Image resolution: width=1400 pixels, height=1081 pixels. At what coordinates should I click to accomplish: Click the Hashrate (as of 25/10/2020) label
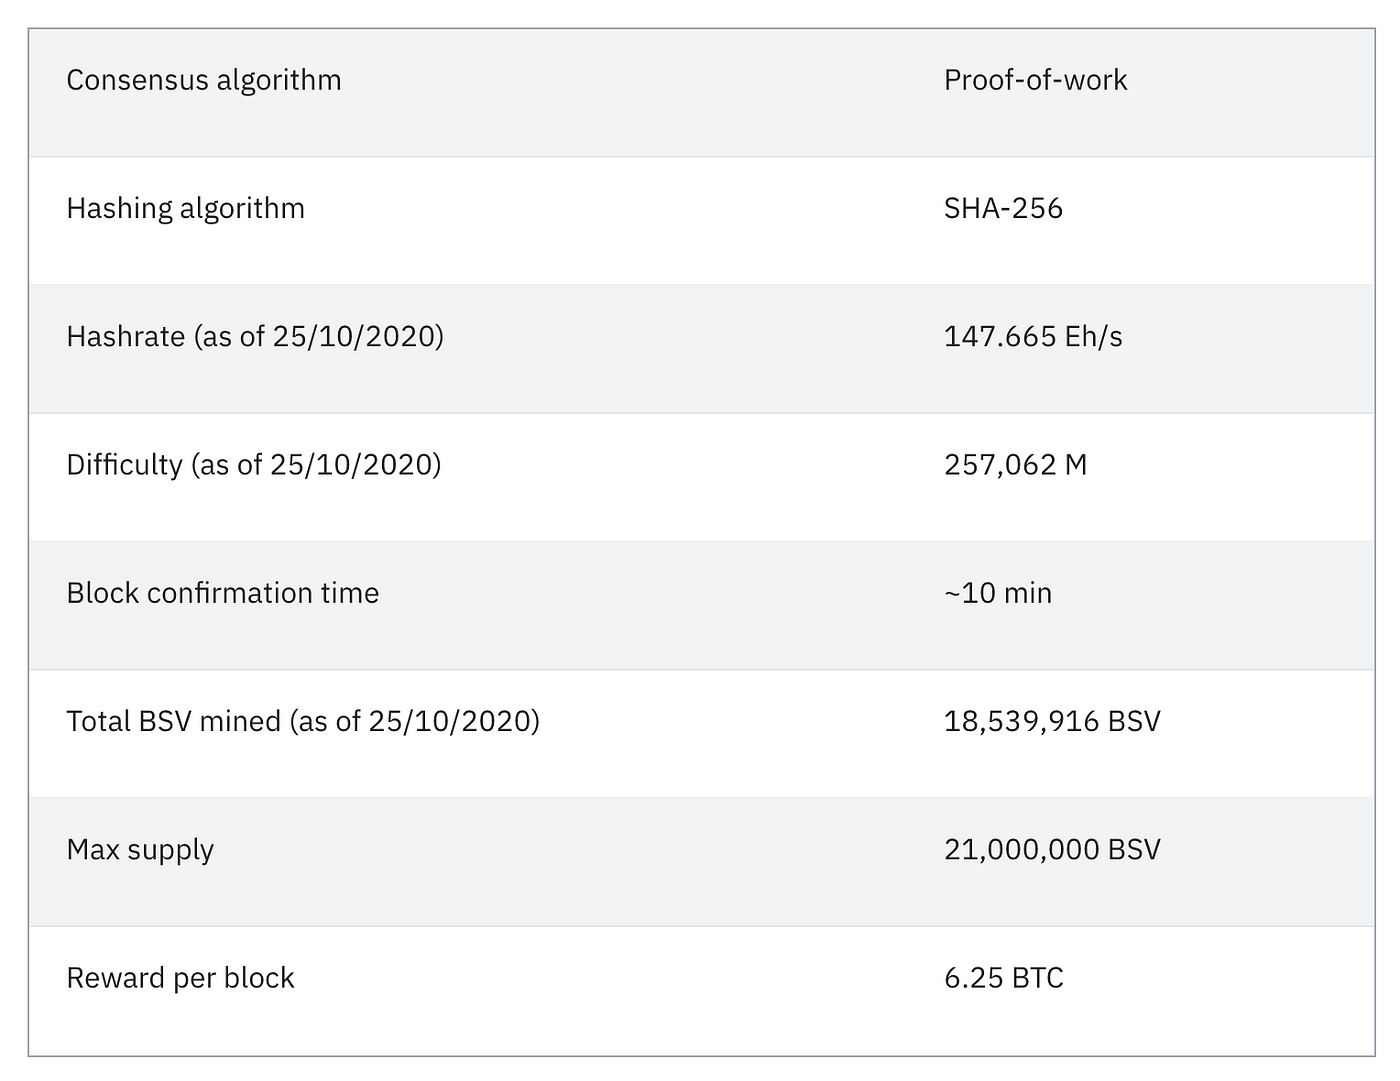pyautogui.click(x=255, y=336)
